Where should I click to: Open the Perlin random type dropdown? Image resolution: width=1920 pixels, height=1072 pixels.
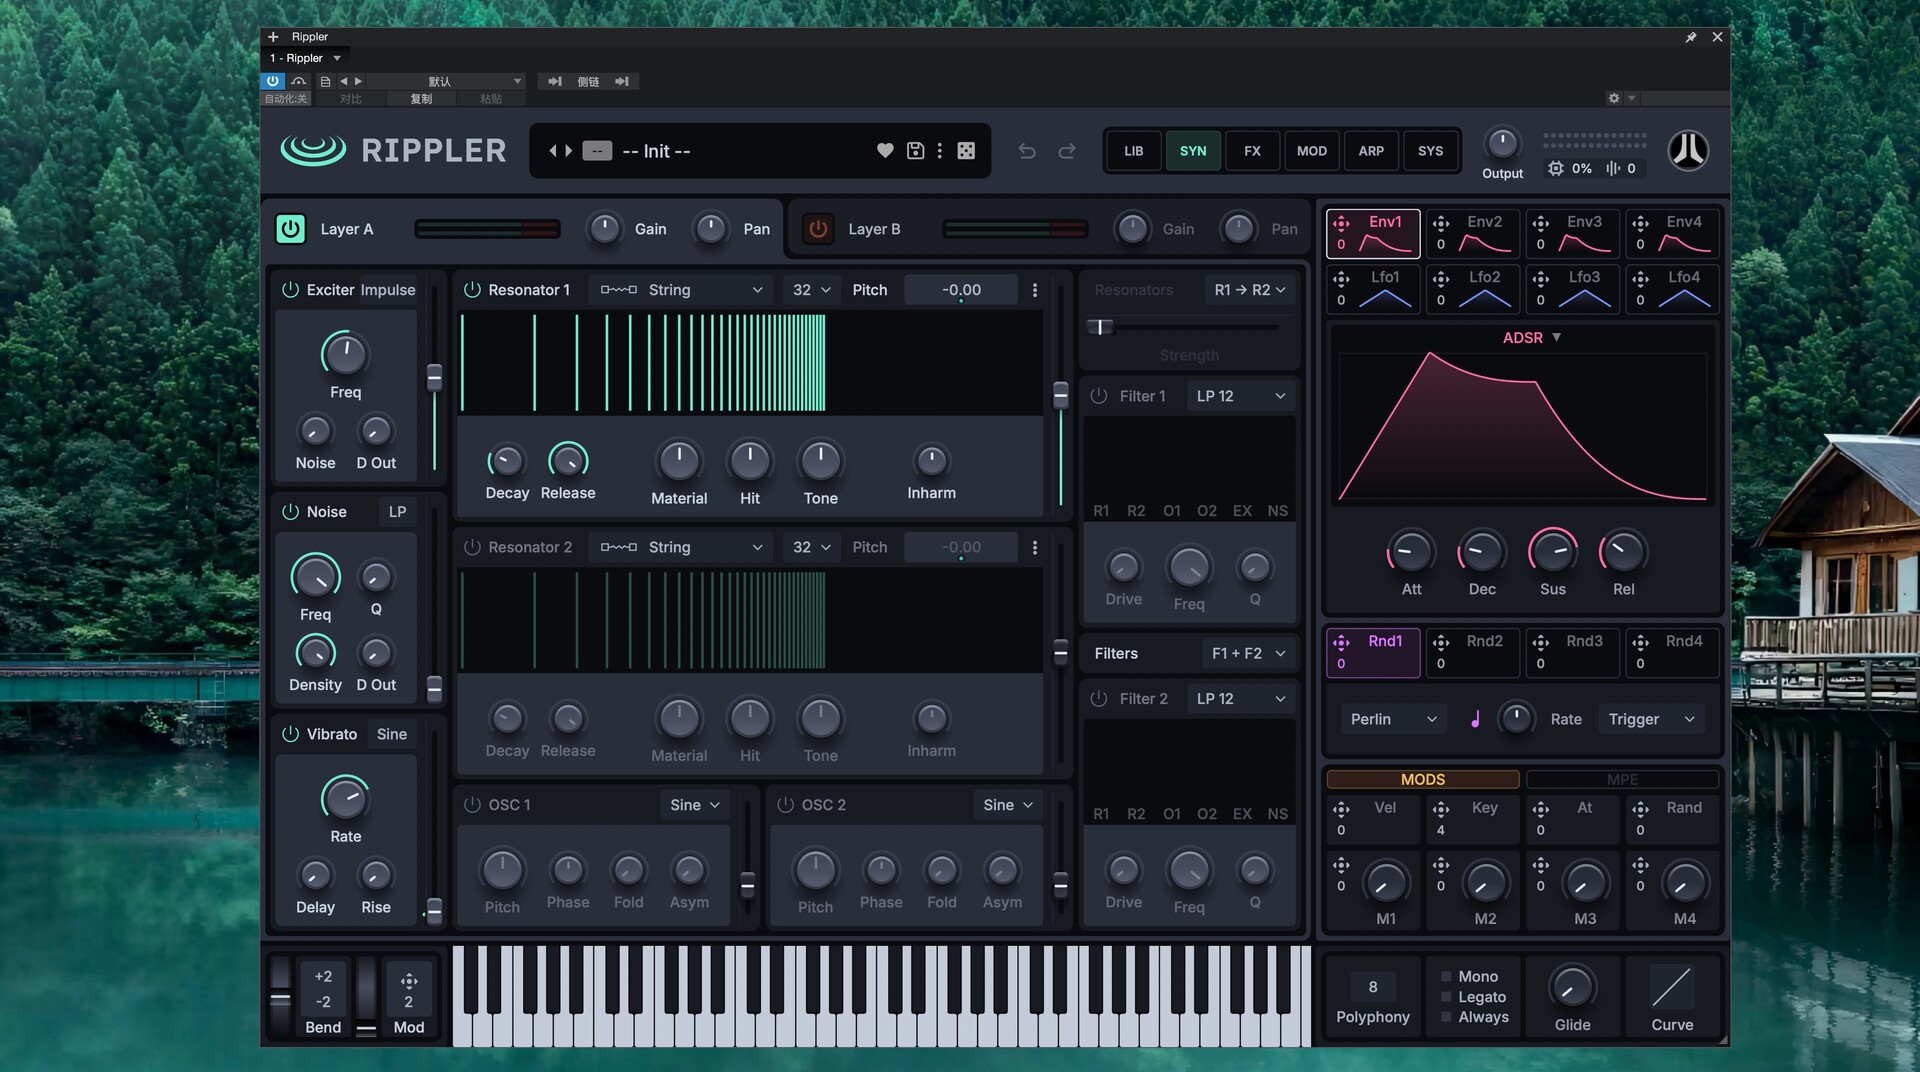click(x=1393, y=720)
